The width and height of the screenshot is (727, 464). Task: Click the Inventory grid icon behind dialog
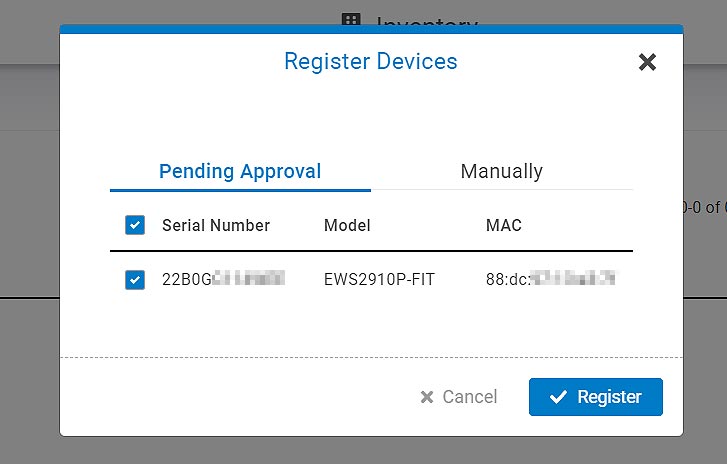(x=351, y=21)
